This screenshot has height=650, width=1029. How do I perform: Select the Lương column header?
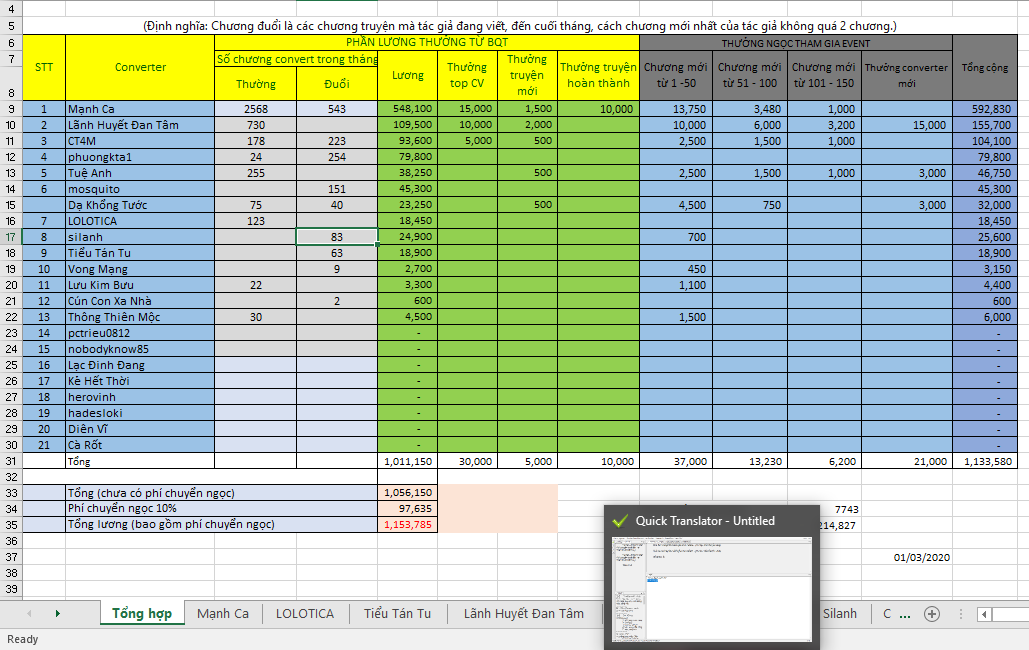[x=408, y=76]
